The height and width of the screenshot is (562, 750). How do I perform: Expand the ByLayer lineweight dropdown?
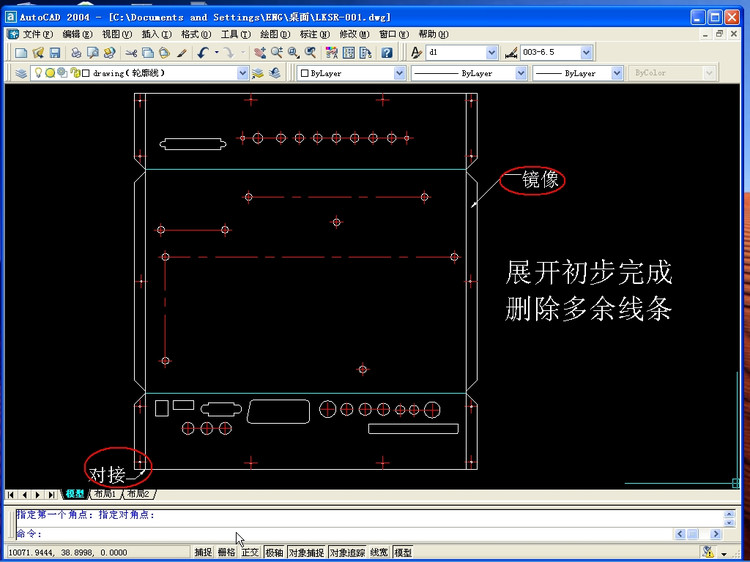point(617,73)
